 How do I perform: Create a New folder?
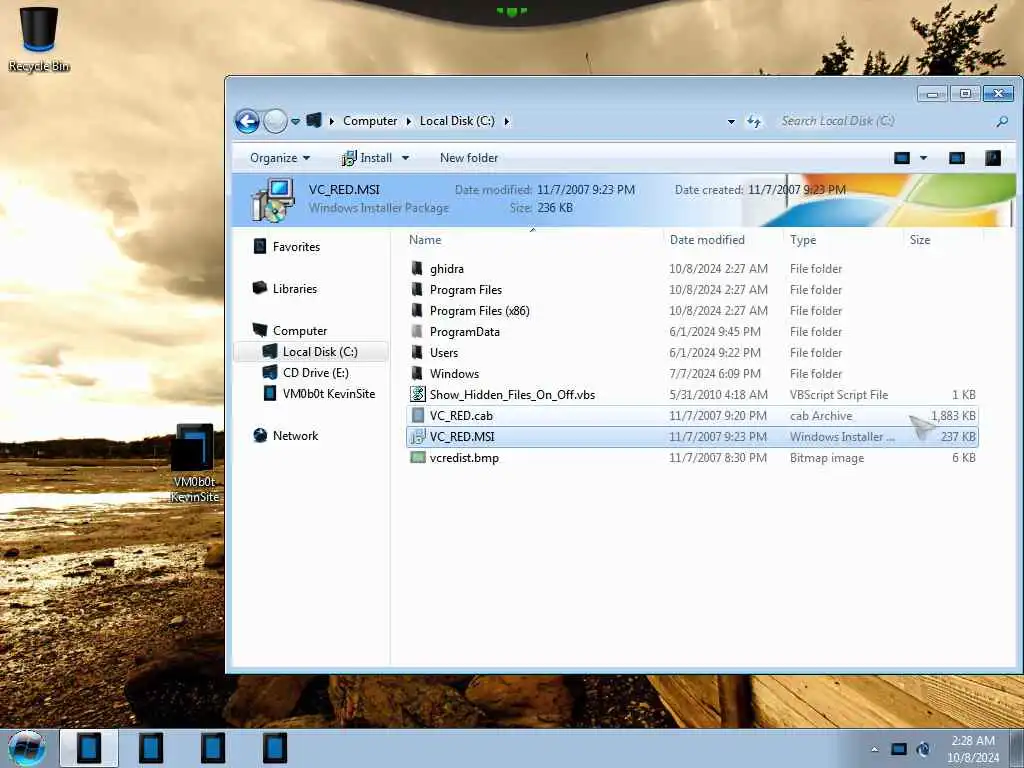[469, 158]
